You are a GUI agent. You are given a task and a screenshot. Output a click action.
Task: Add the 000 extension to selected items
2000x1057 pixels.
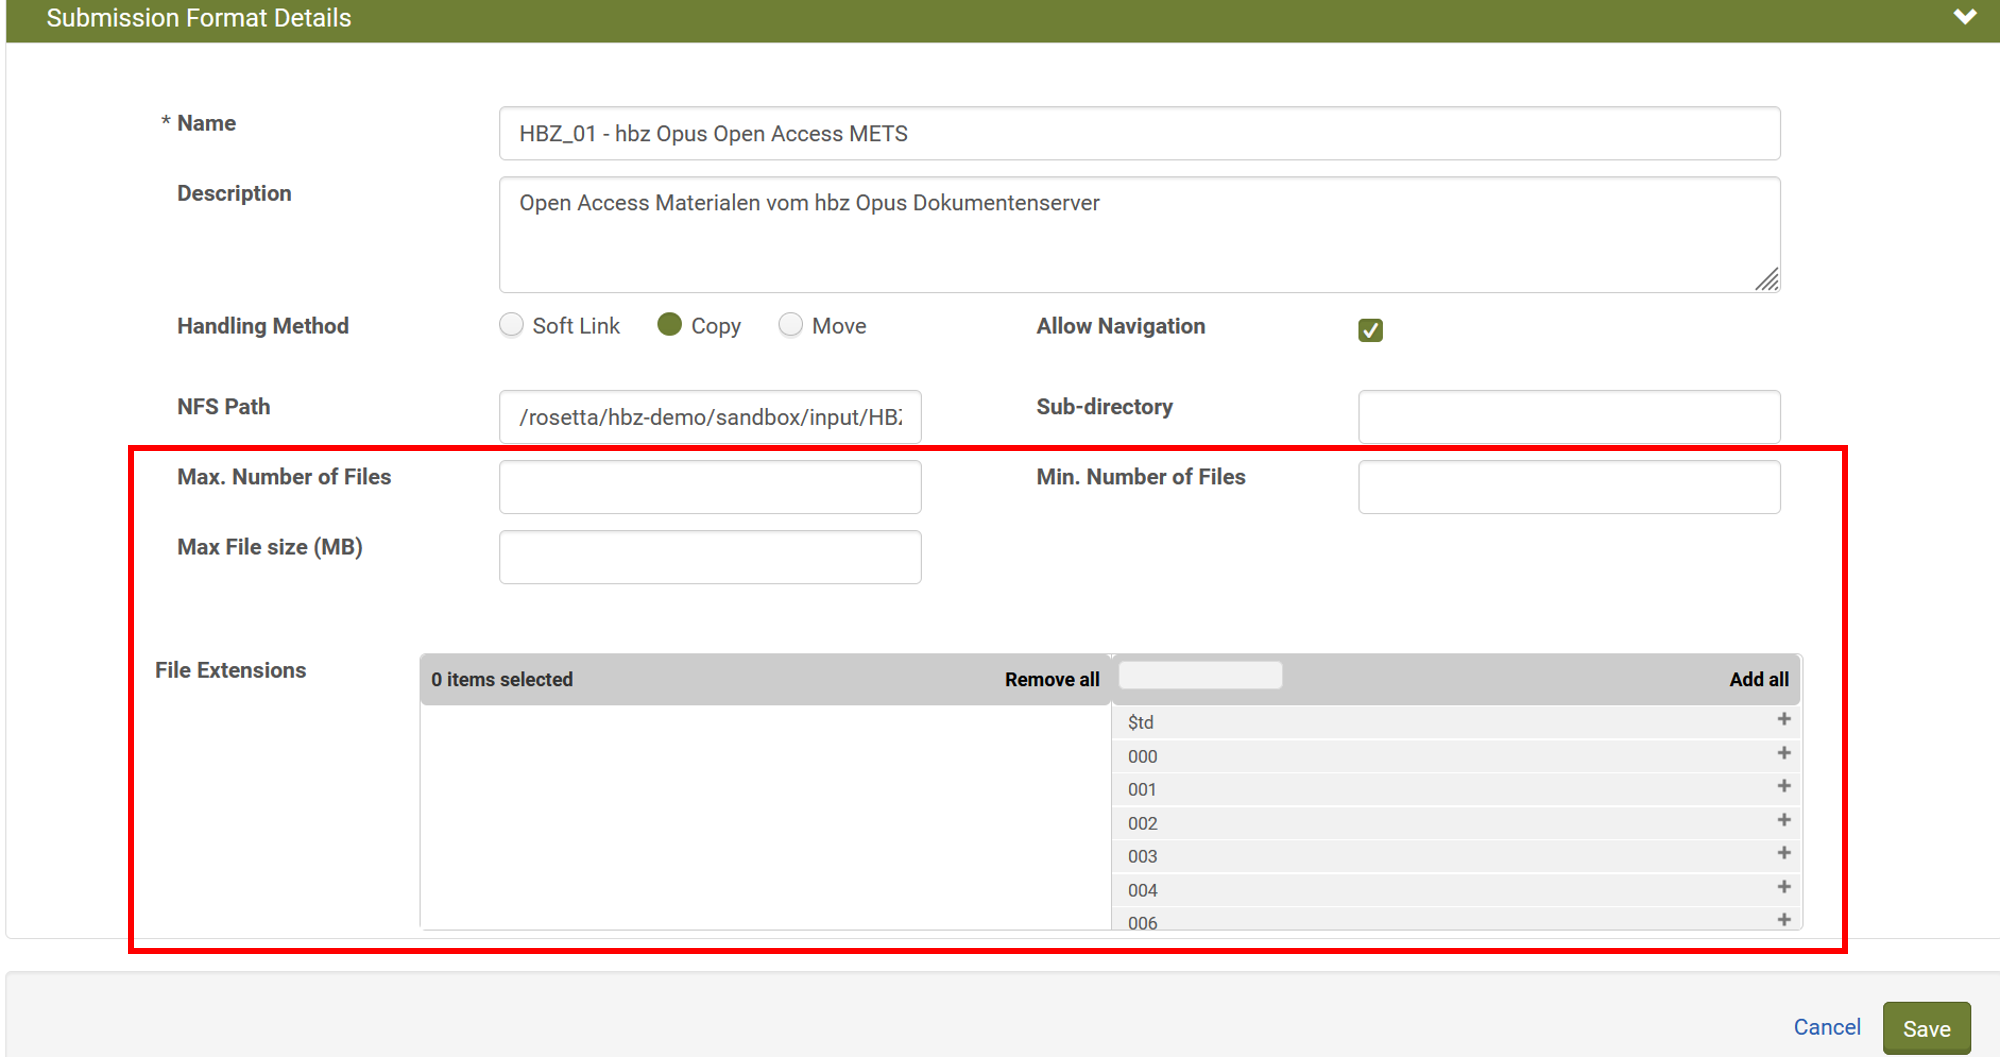[1784, 753]
